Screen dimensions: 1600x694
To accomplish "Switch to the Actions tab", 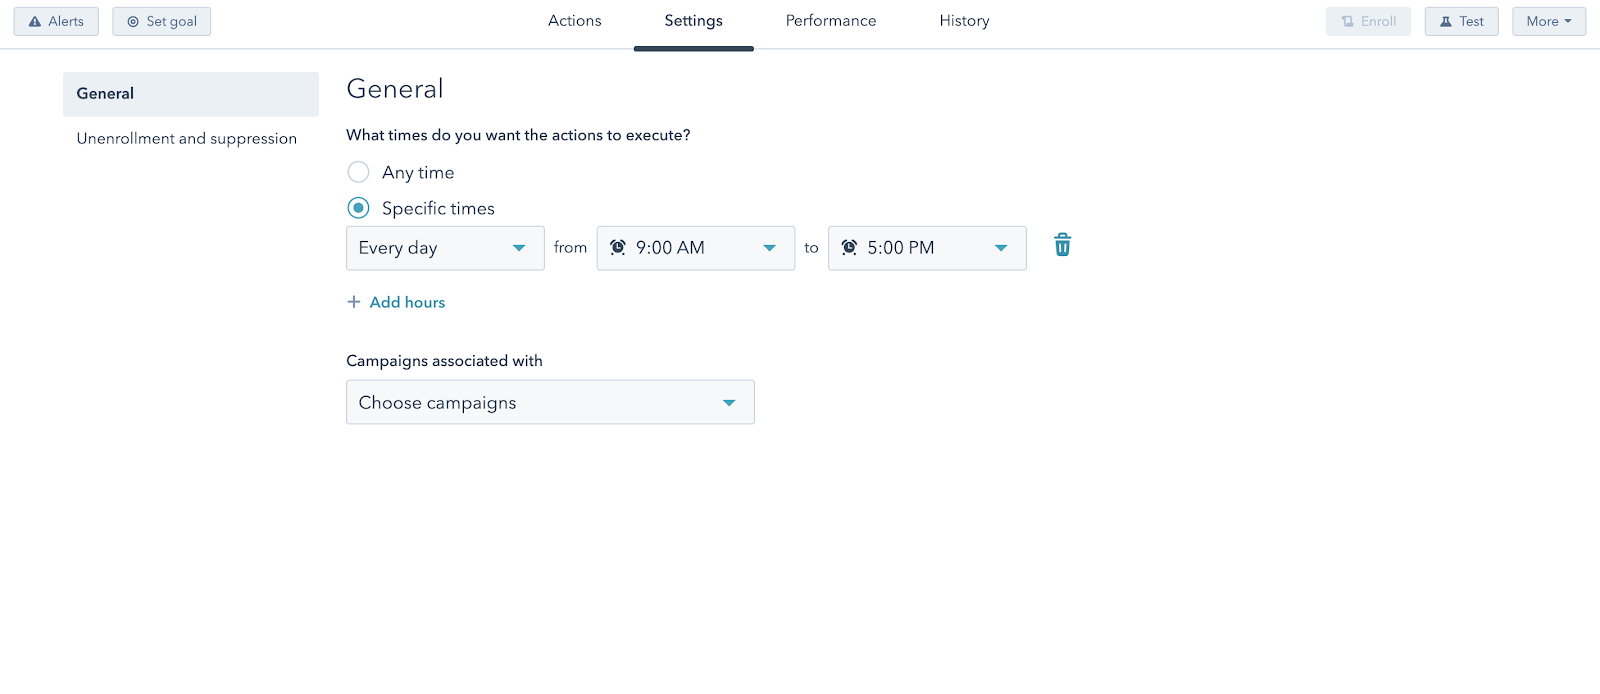I will coord(575,21).
